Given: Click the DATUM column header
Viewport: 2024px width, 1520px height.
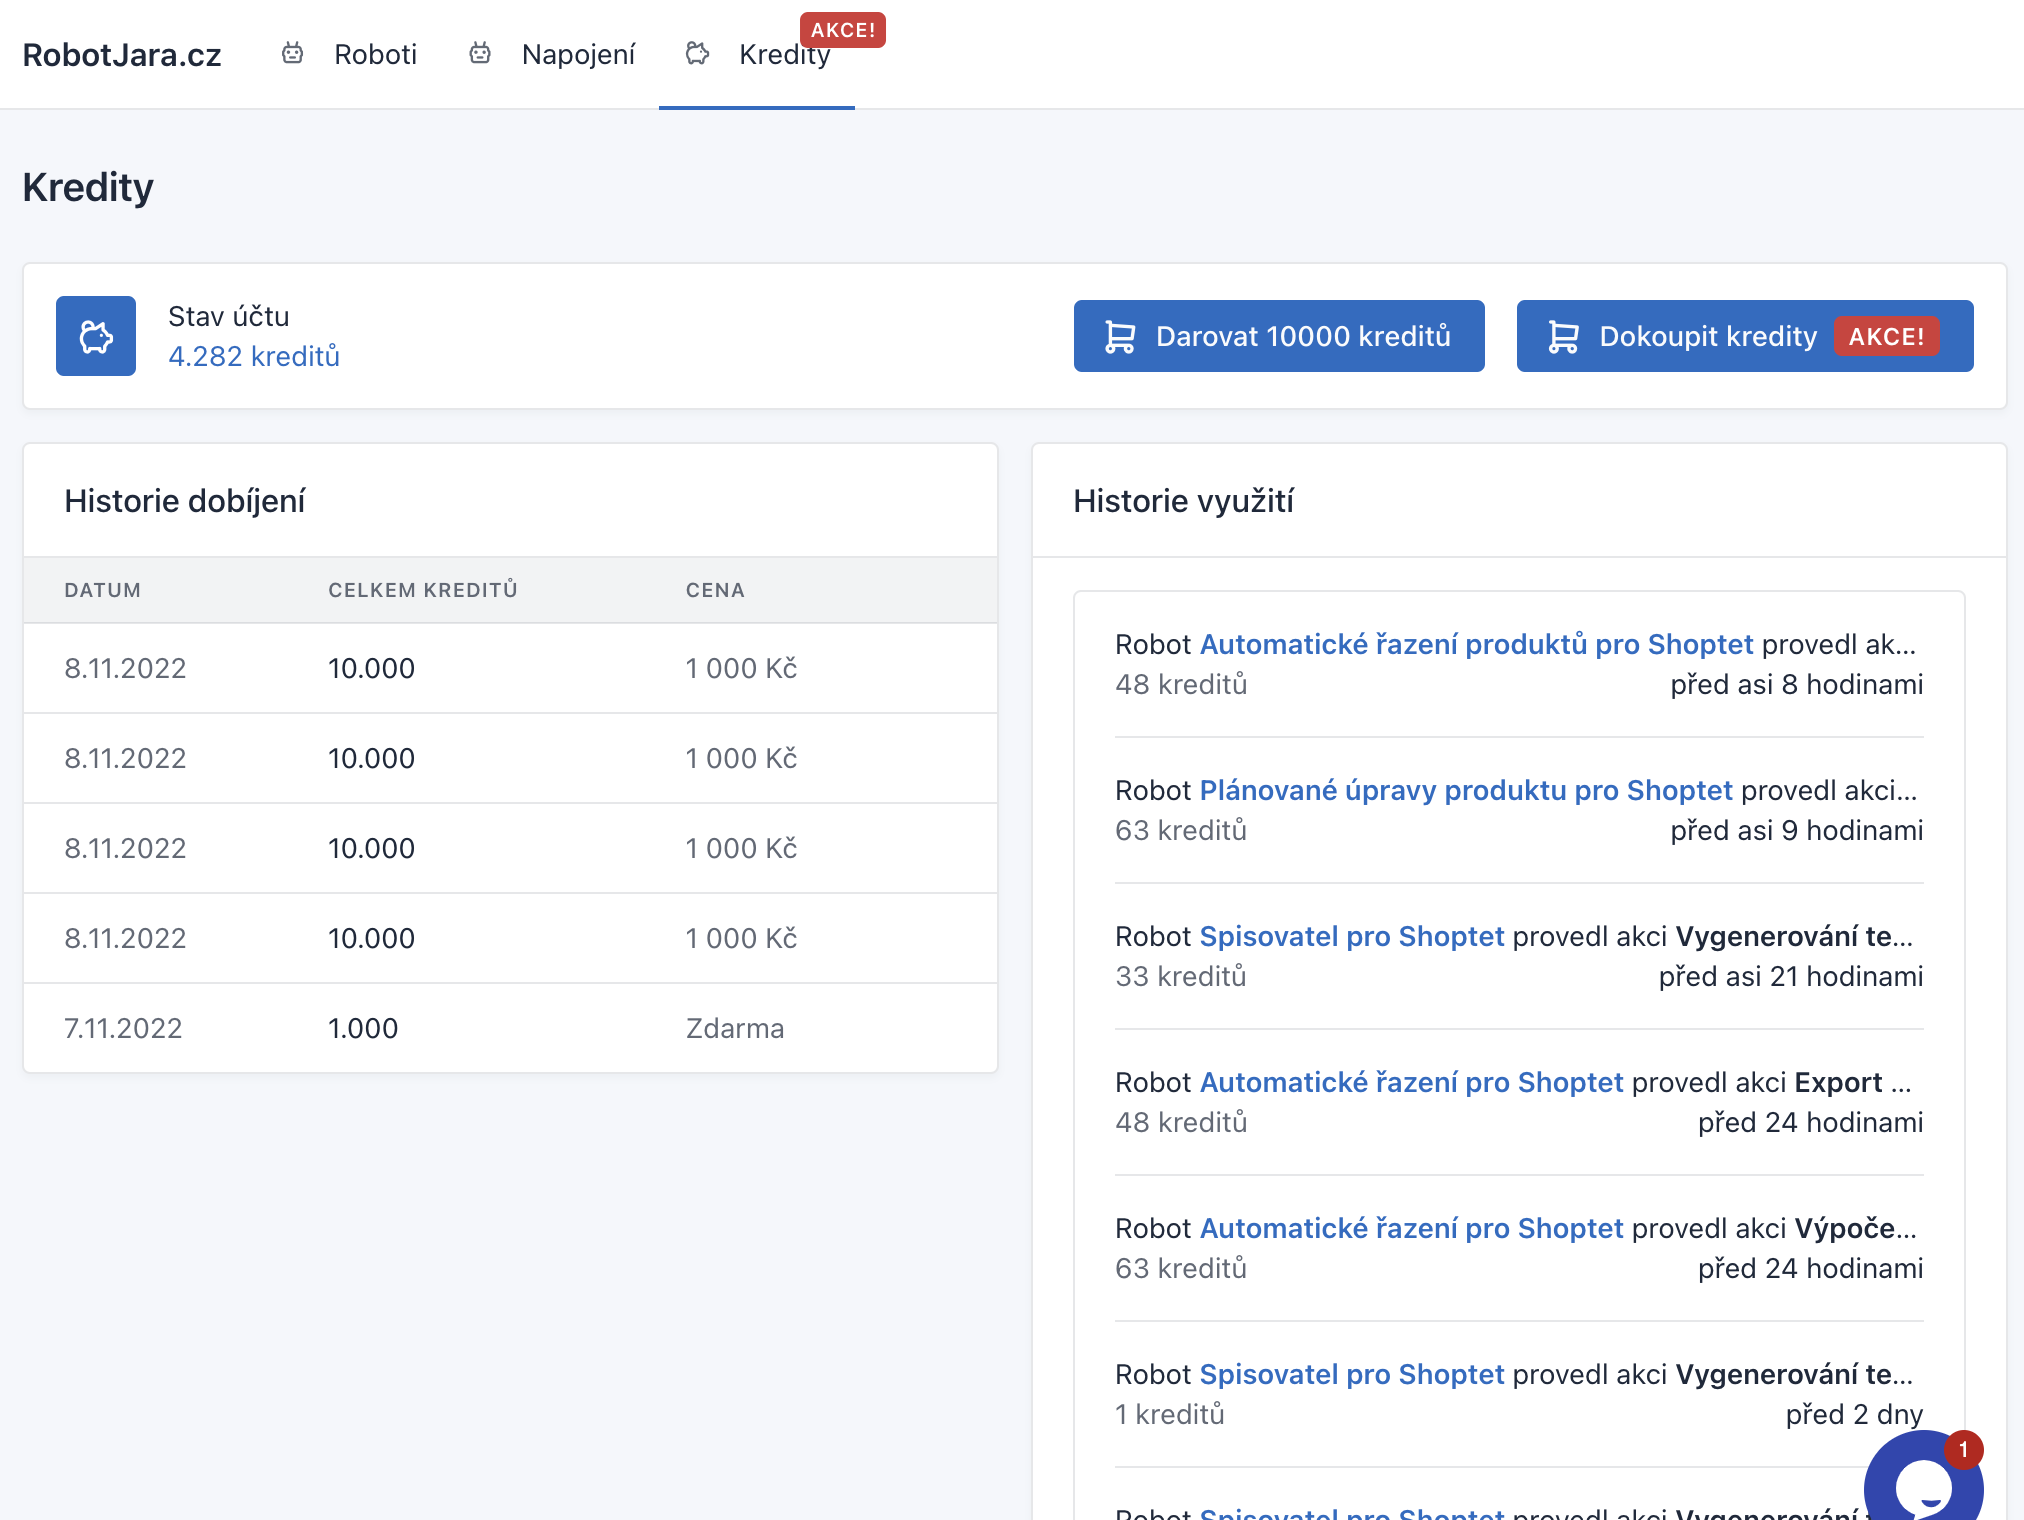Looking at the screenshot, I should pos(103,590).
